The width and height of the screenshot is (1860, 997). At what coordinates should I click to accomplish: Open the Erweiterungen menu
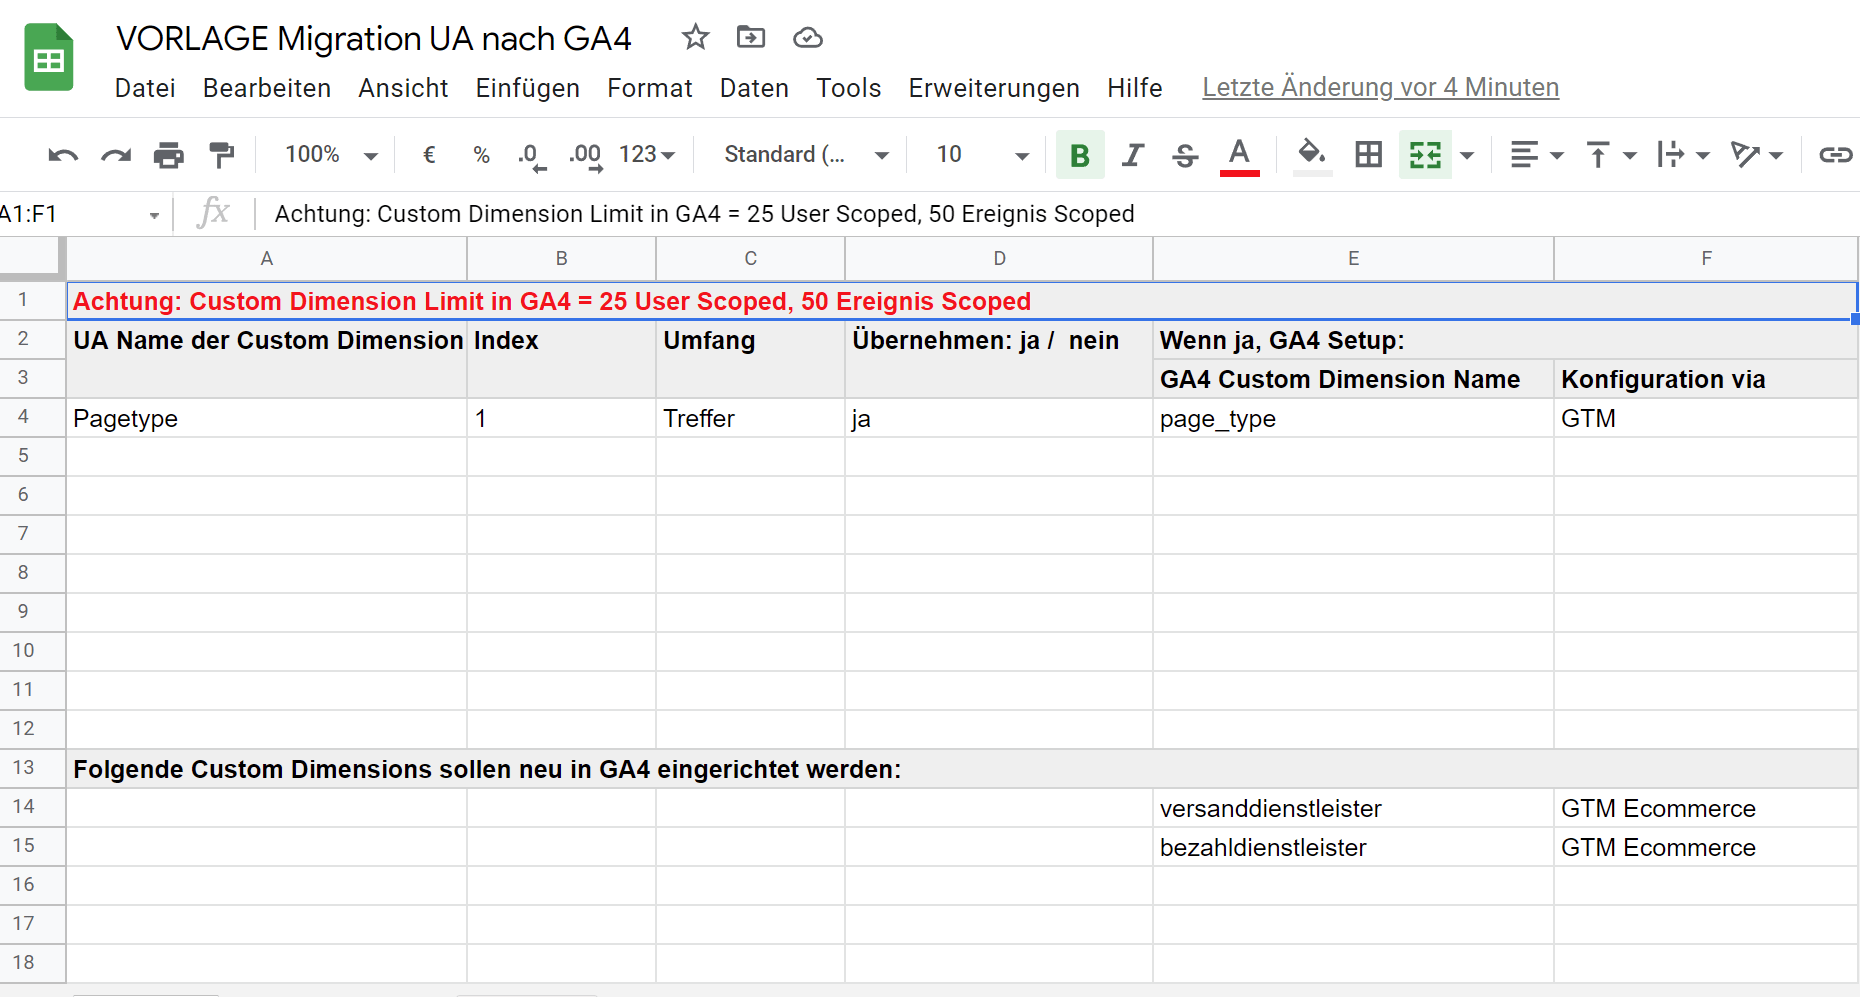[x=993, y=88]
